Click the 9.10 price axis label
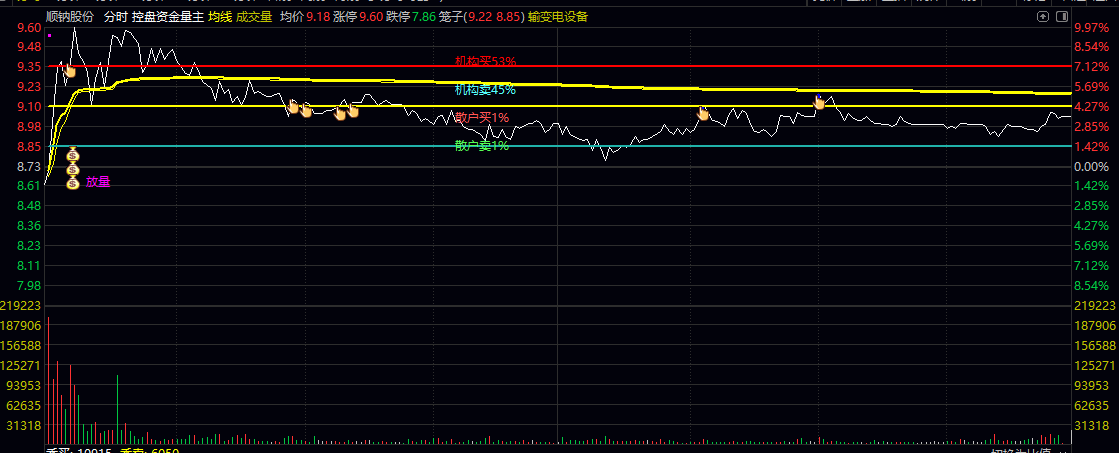The width and height of the screenshot is (1119, 453). tap(29, 107)
